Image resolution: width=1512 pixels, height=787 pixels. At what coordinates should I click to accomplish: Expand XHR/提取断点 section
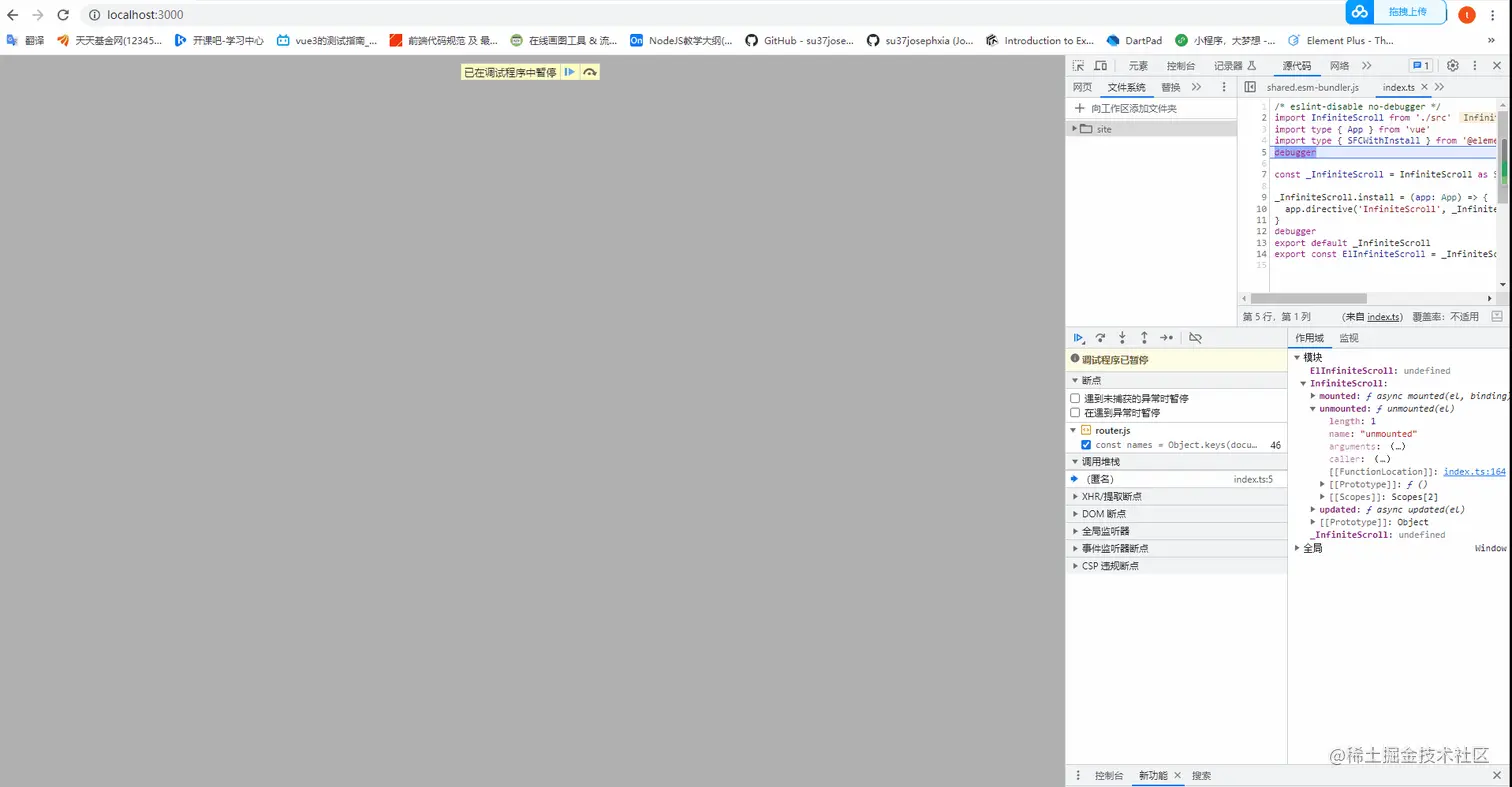[1176, 496]
